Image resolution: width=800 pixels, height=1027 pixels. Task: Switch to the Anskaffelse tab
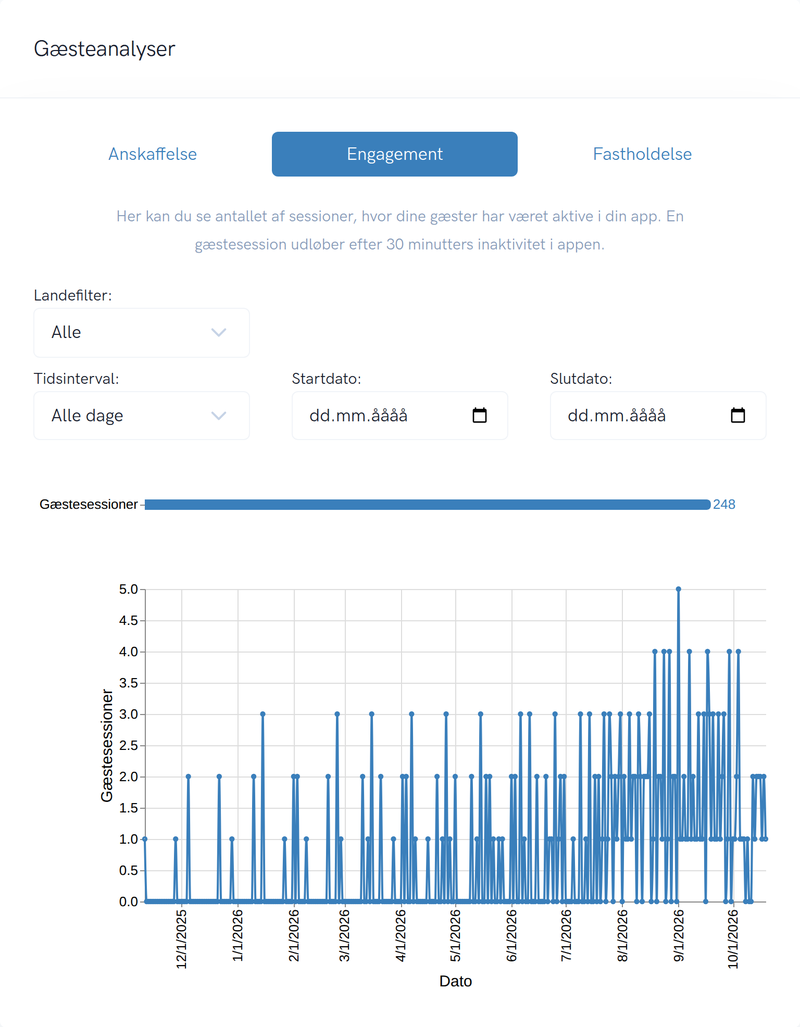click(153, 154)
